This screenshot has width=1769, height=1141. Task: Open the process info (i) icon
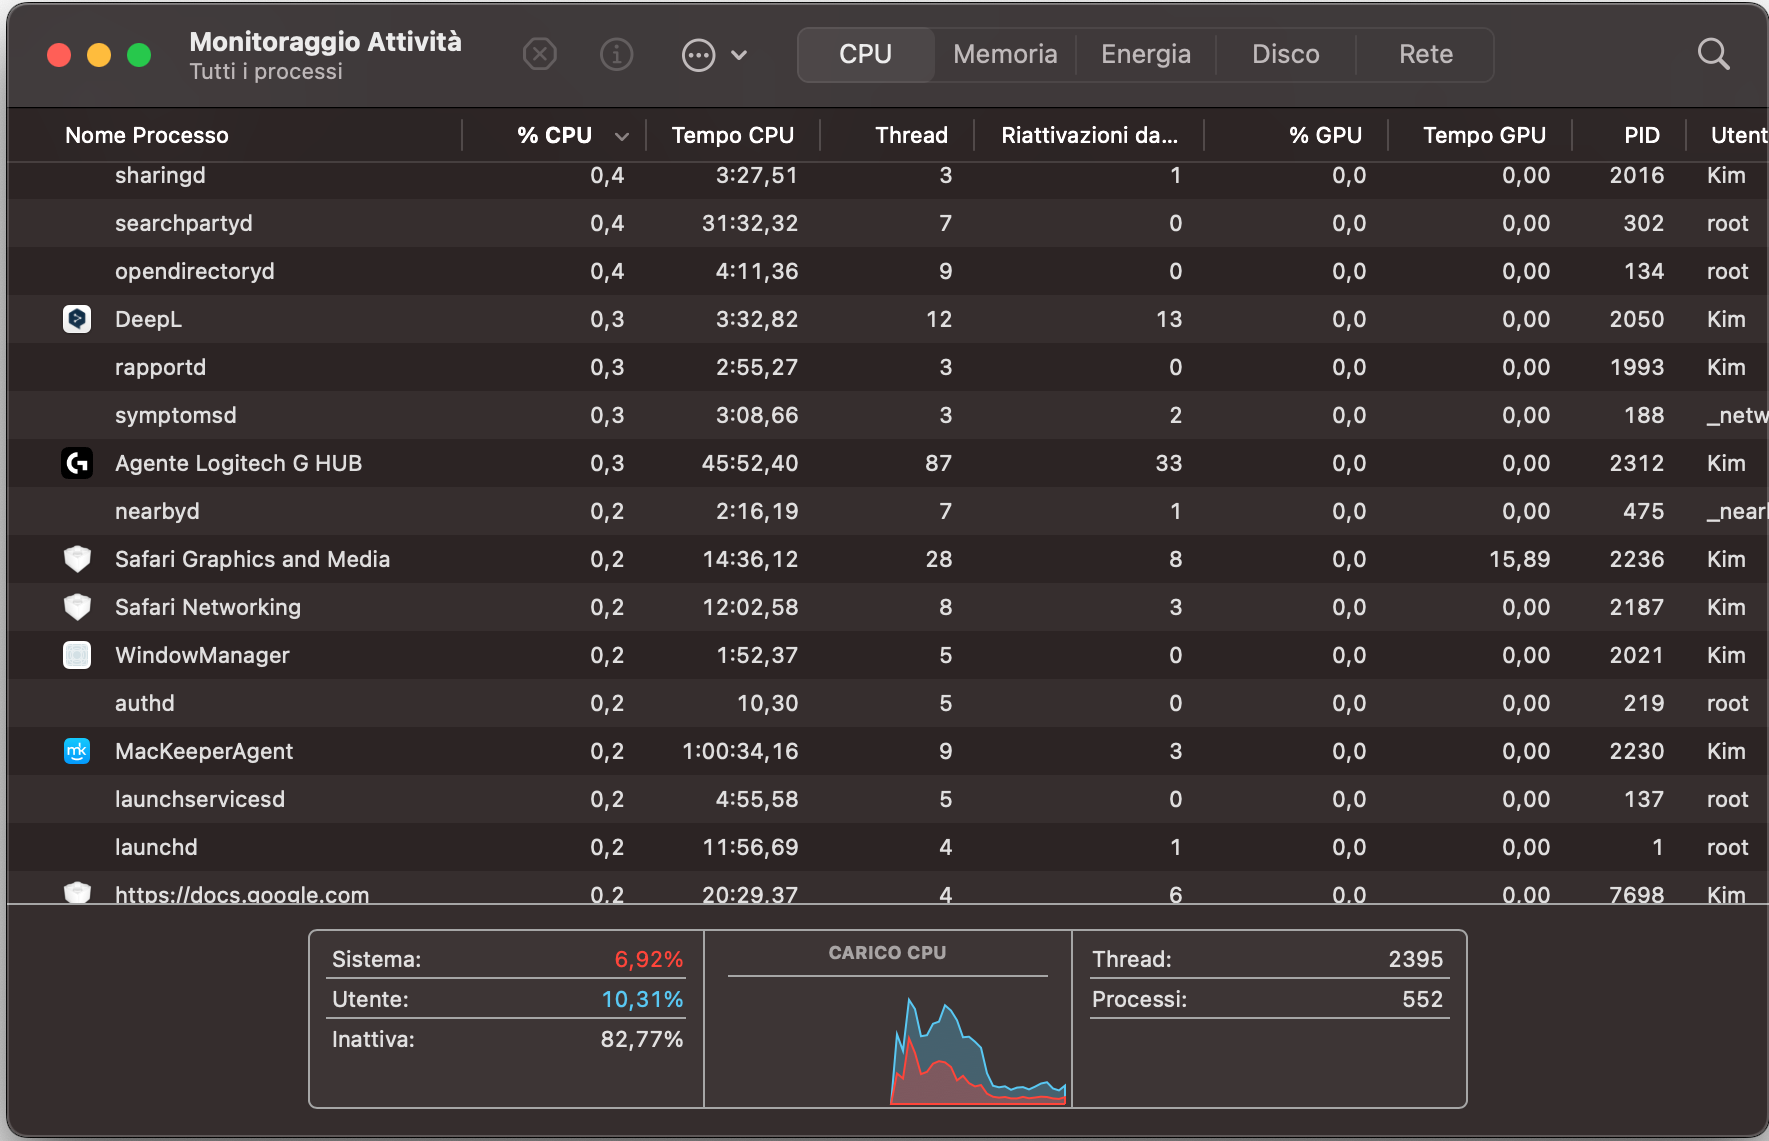point(617,54)
